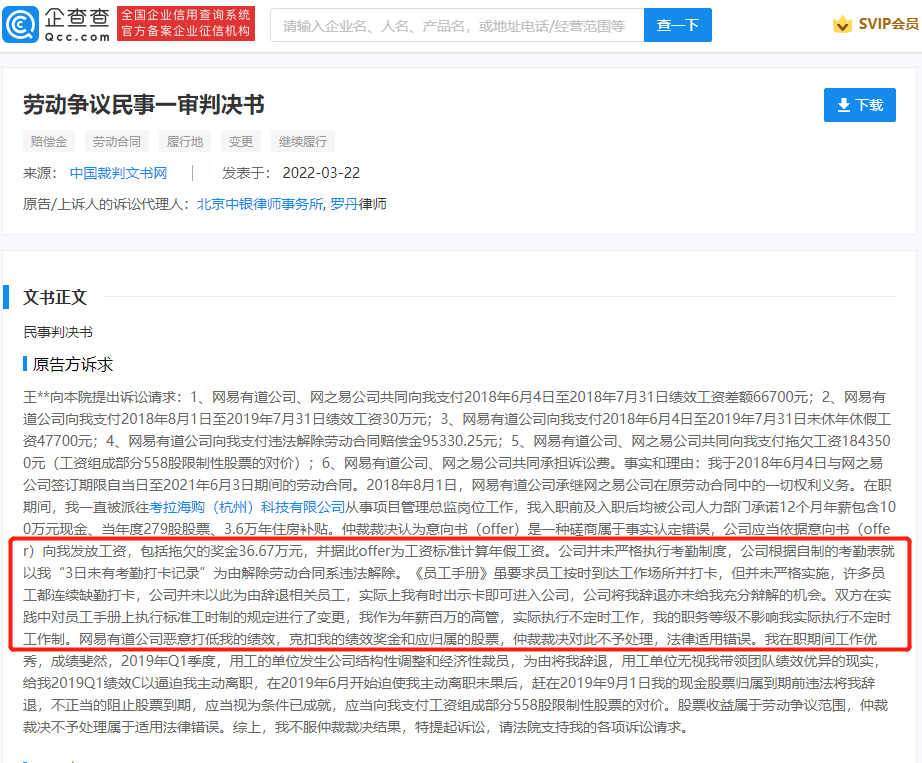Click the page title 劳动争议民事一审判决书

pyautogui.click(x=144, y=105)
